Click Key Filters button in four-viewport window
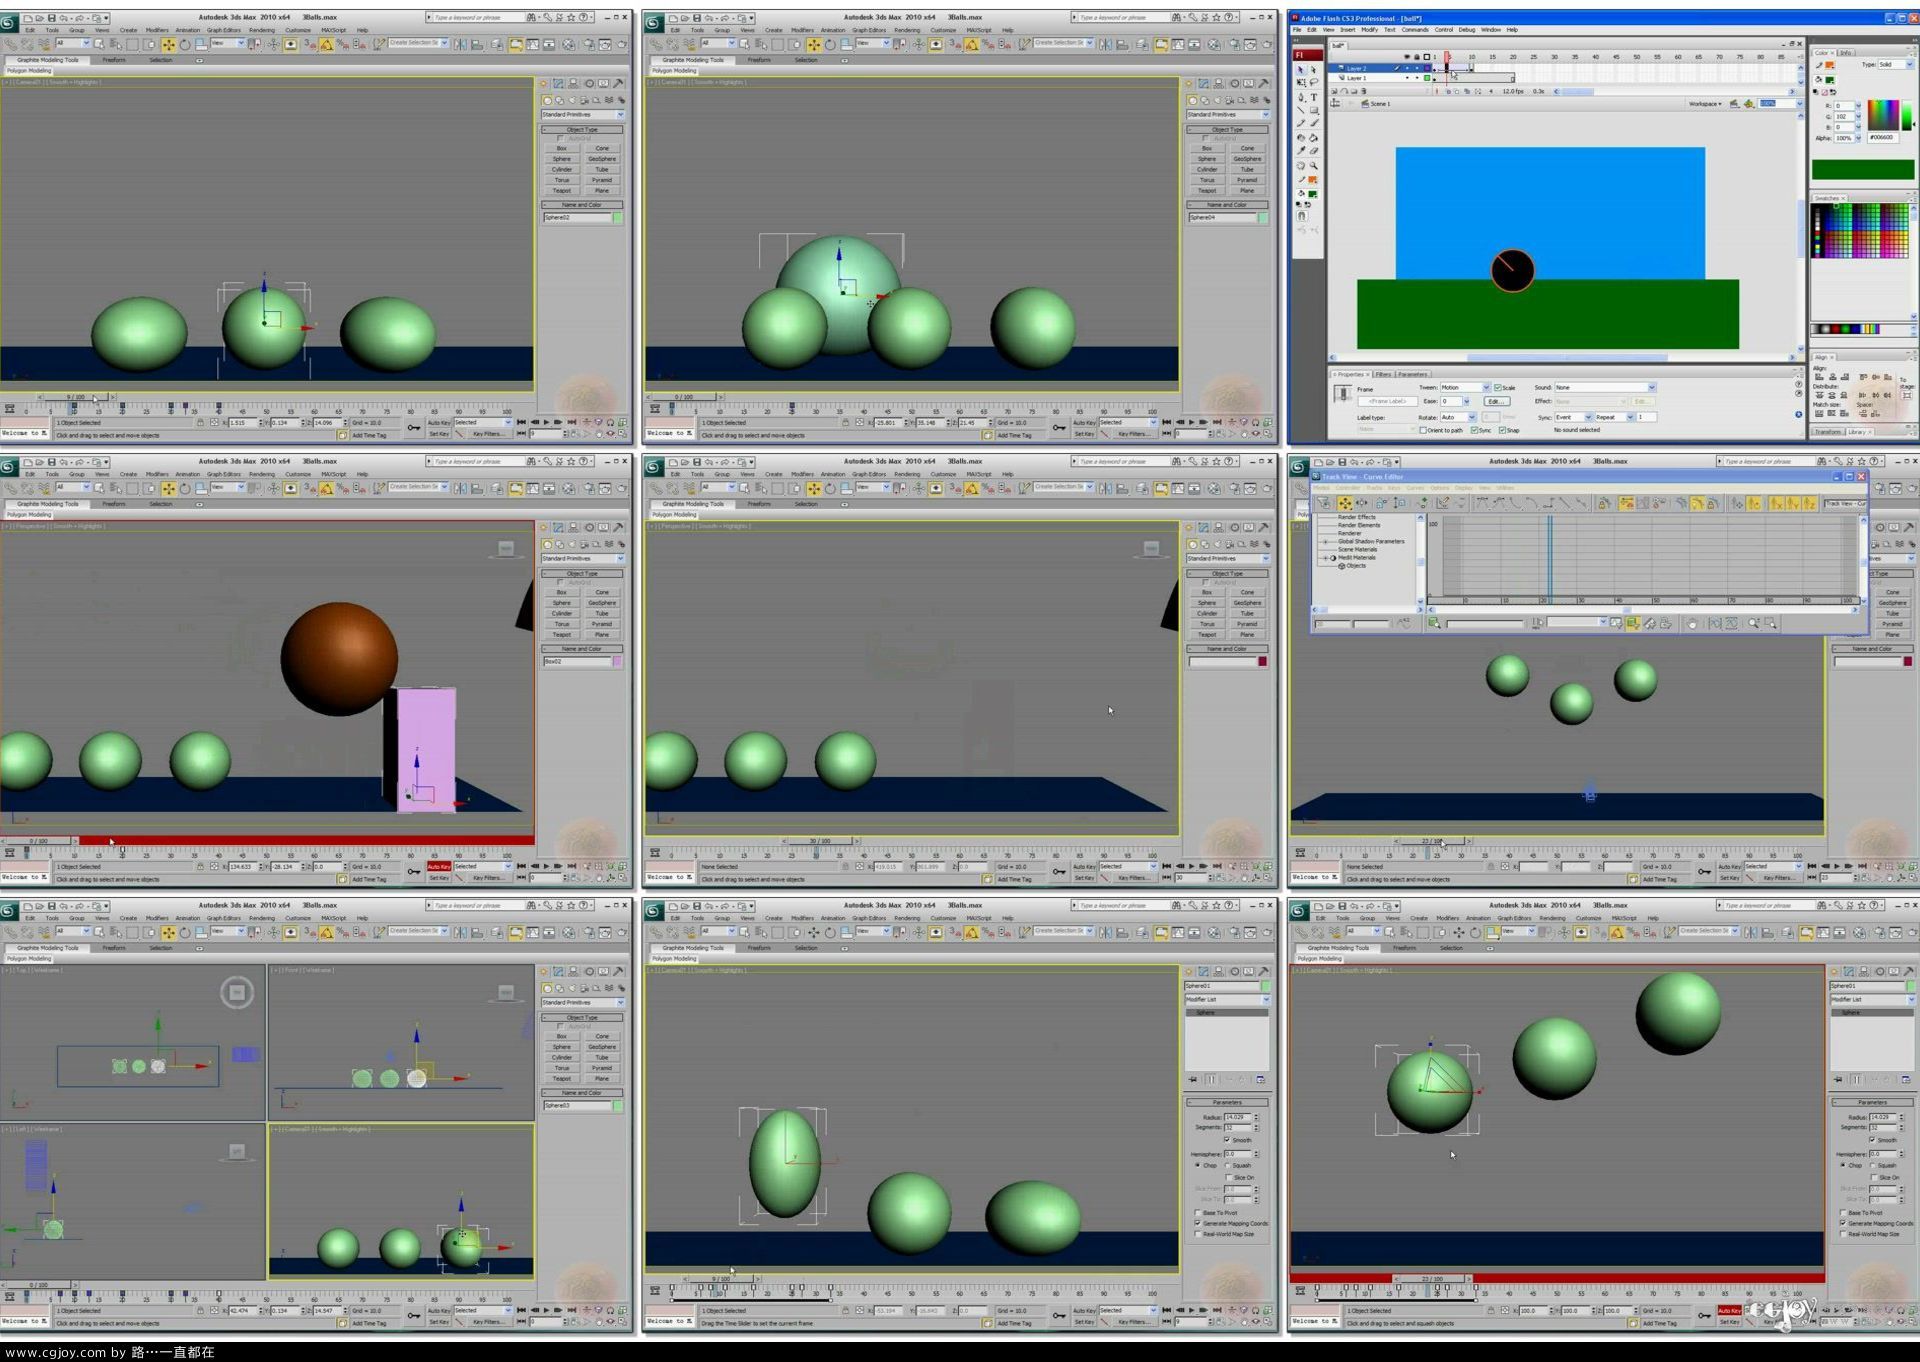 pyautogui.click(x=489, y=1322)
